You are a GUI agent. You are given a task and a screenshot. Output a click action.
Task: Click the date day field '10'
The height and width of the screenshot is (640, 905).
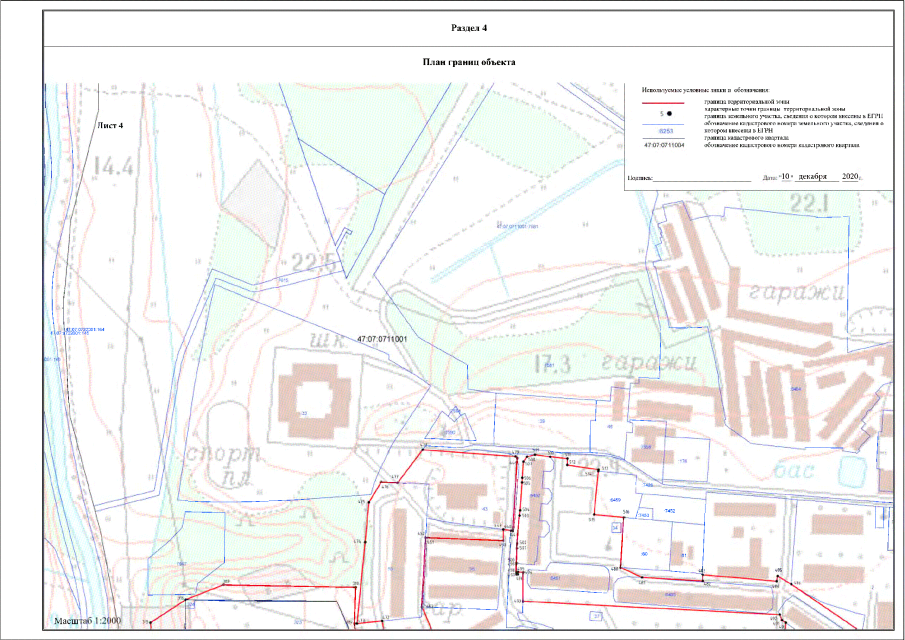(x=786, y=176)
